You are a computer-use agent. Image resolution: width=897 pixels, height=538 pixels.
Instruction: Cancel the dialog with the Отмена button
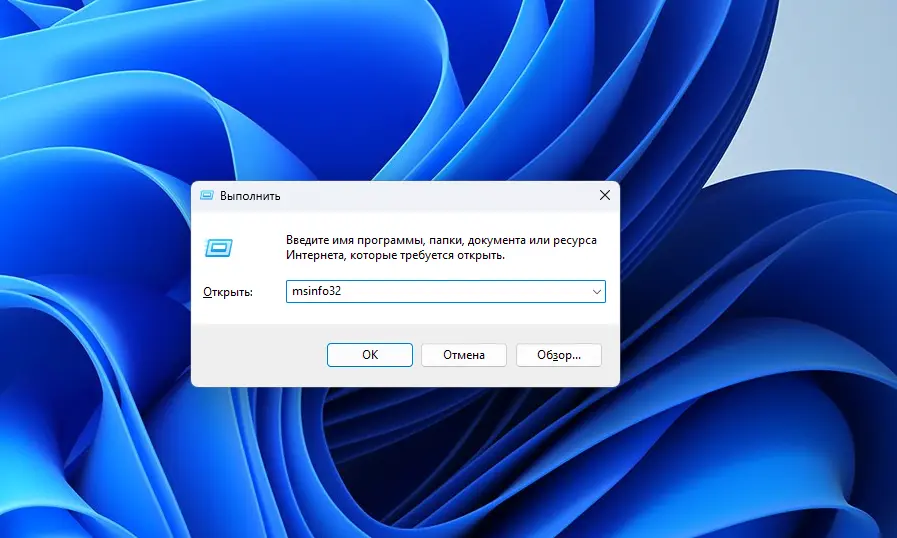coord(463,355)
